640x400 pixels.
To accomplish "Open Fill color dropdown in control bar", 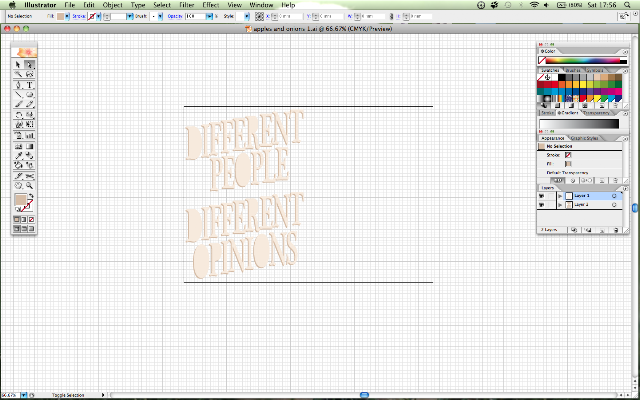I will [67, 16].
